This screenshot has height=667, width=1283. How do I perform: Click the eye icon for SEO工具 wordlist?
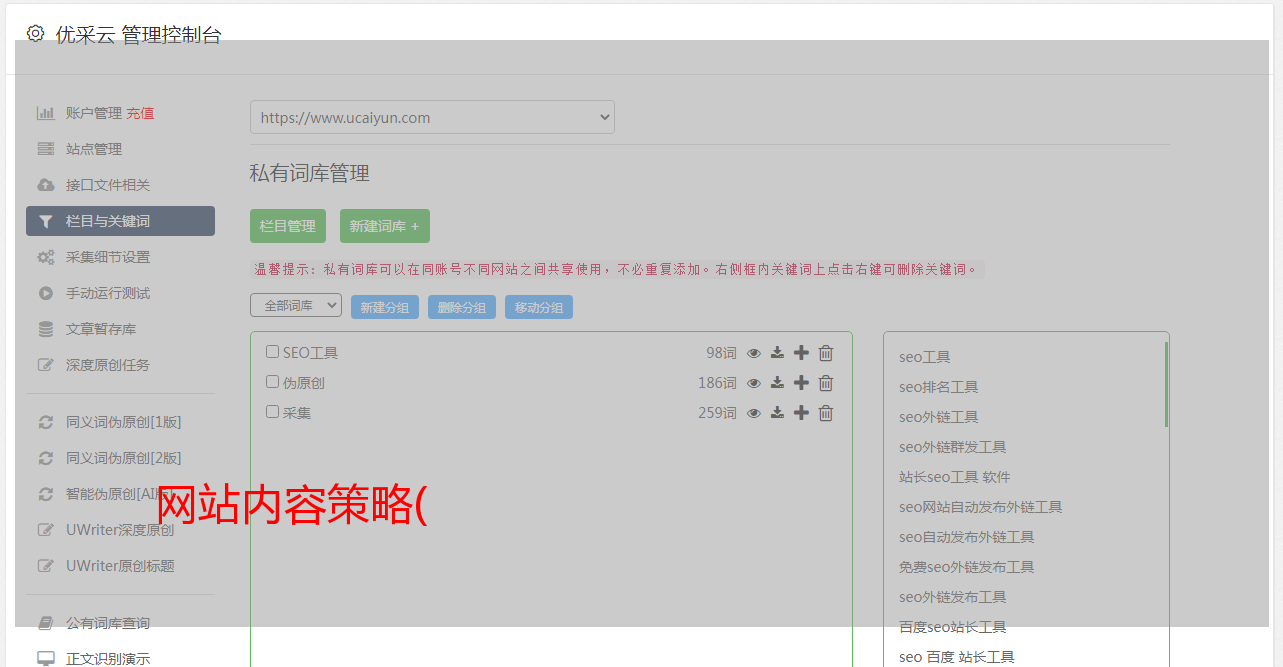[x=754, y=353]
